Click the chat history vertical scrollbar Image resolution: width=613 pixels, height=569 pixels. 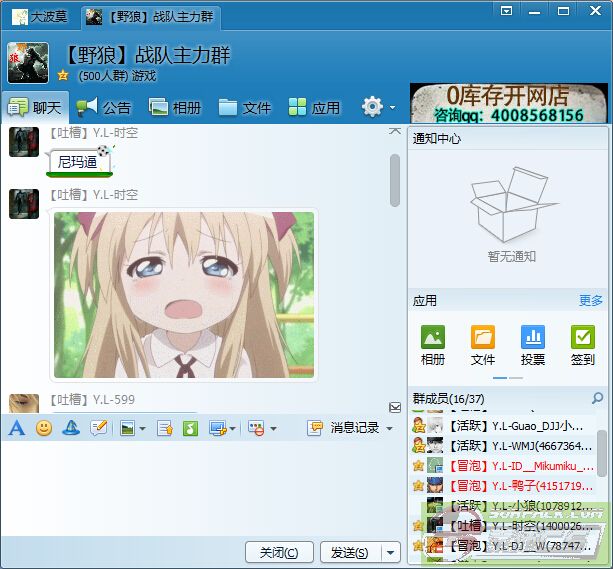395,180
